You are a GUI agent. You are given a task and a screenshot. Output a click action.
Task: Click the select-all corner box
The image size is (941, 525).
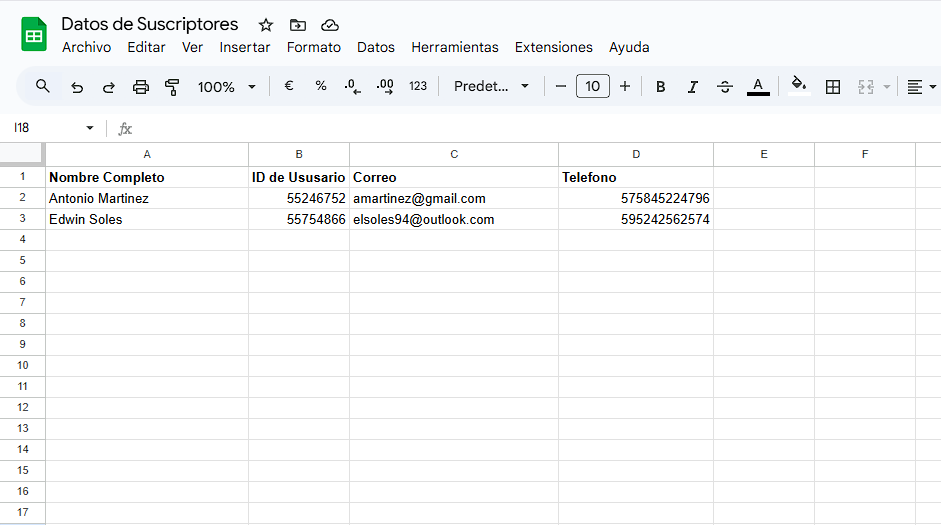pos(22,154)
